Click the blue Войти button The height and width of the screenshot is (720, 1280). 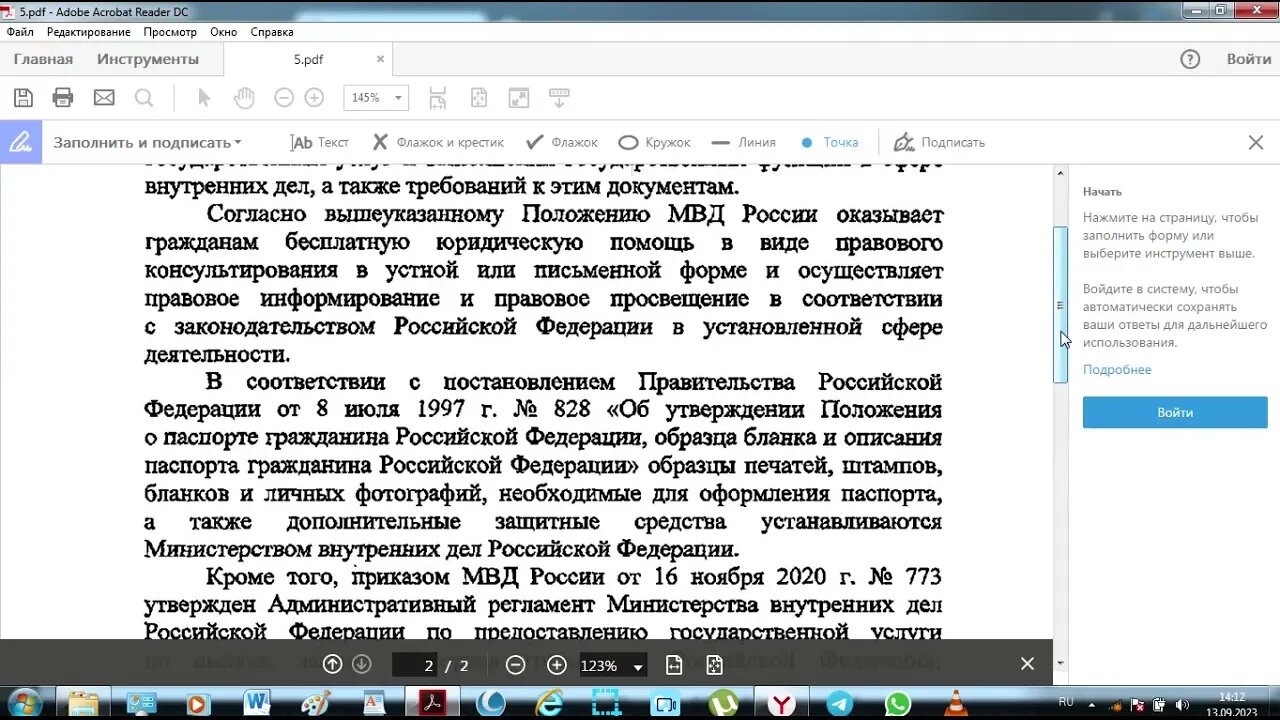pos(1175,412)
